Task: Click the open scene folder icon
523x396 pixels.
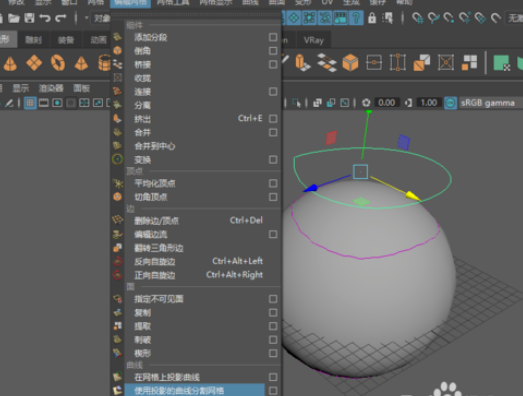Action: tap(14, 18)
